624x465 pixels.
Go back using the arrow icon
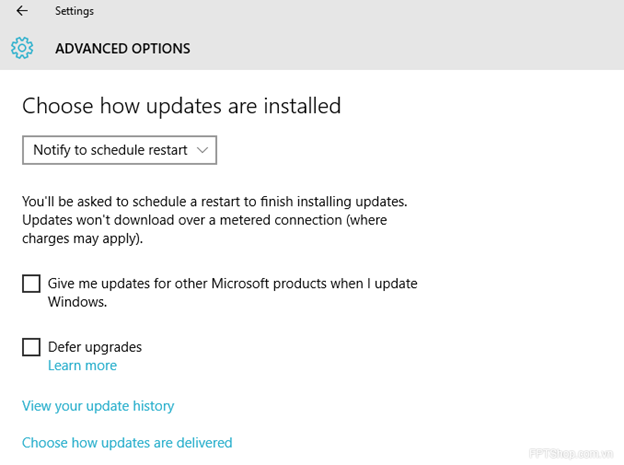pos(22,11)
